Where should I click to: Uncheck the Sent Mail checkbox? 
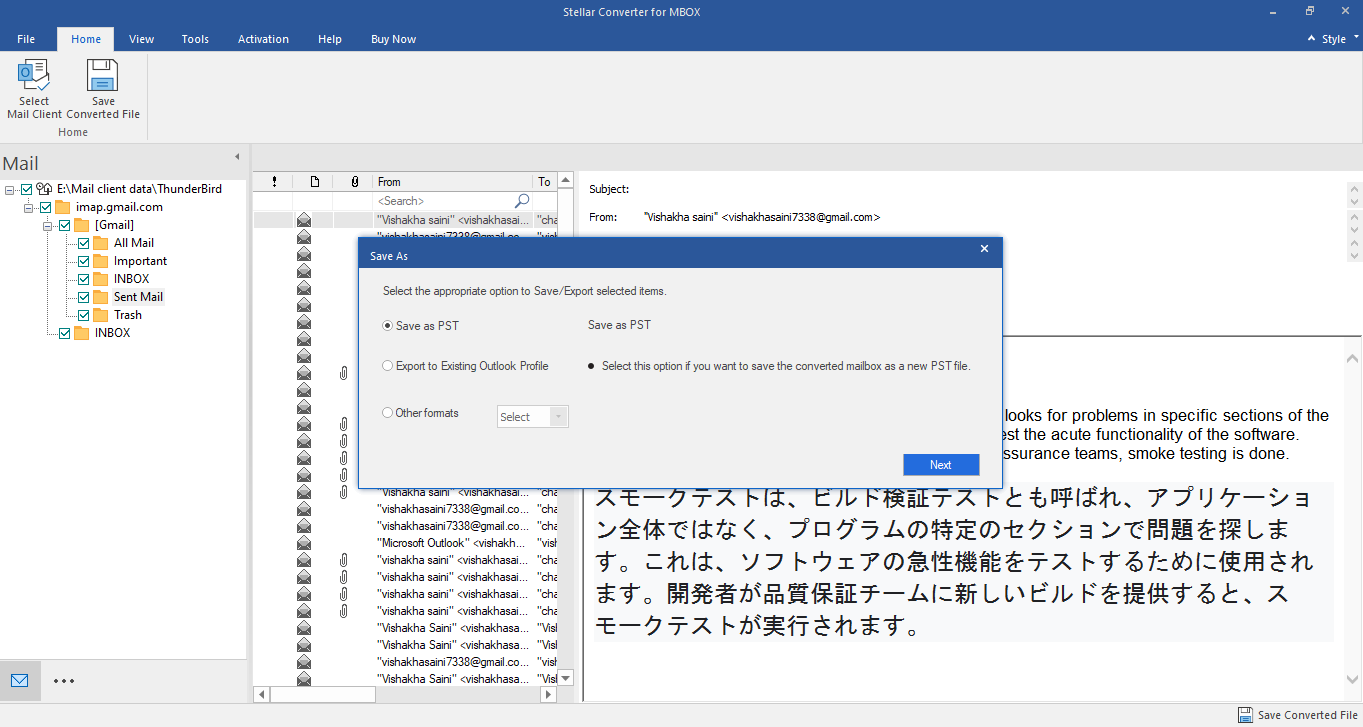pos(84,297)
